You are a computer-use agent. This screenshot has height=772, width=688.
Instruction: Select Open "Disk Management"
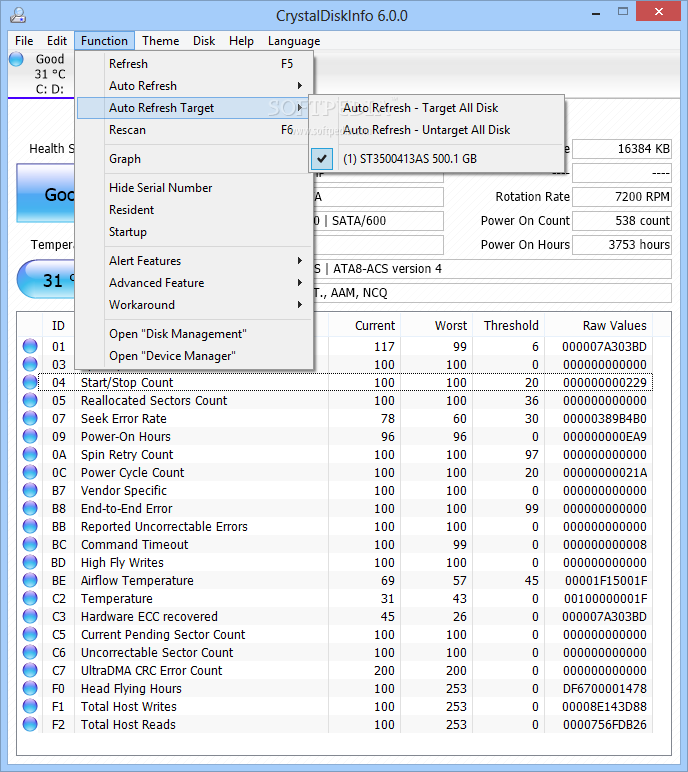coord(195,334)
